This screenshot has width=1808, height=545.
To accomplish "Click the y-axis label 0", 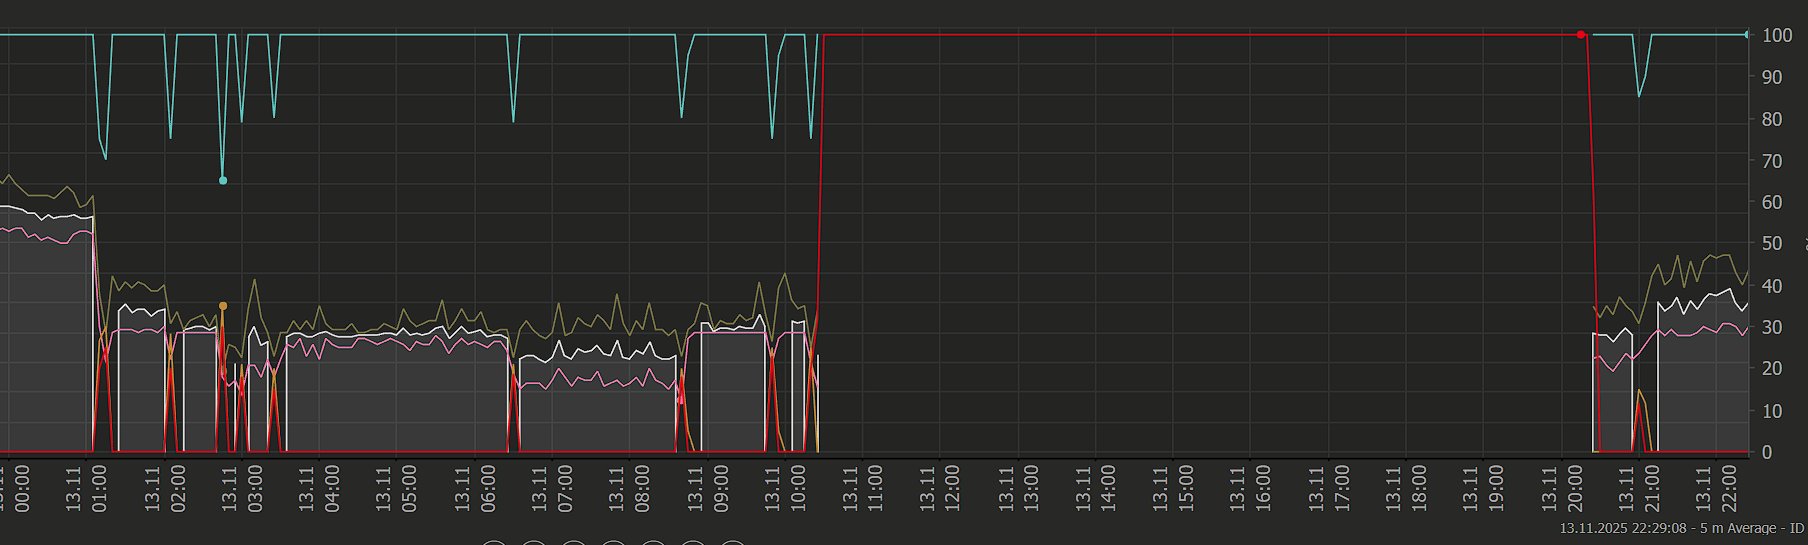I will click(1767, 452).
